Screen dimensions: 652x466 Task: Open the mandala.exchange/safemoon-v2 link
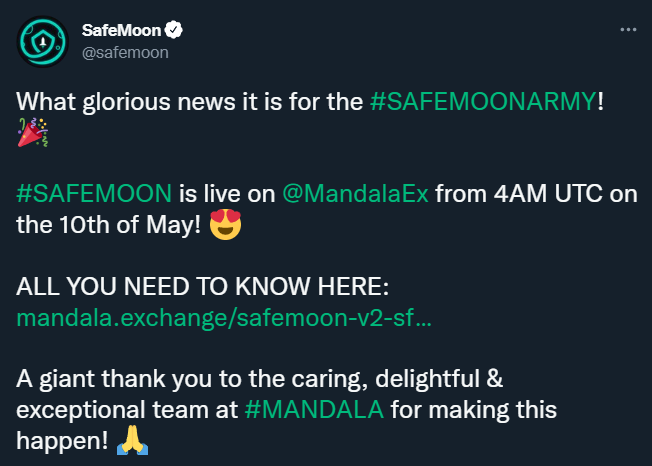tap(224, 318)
